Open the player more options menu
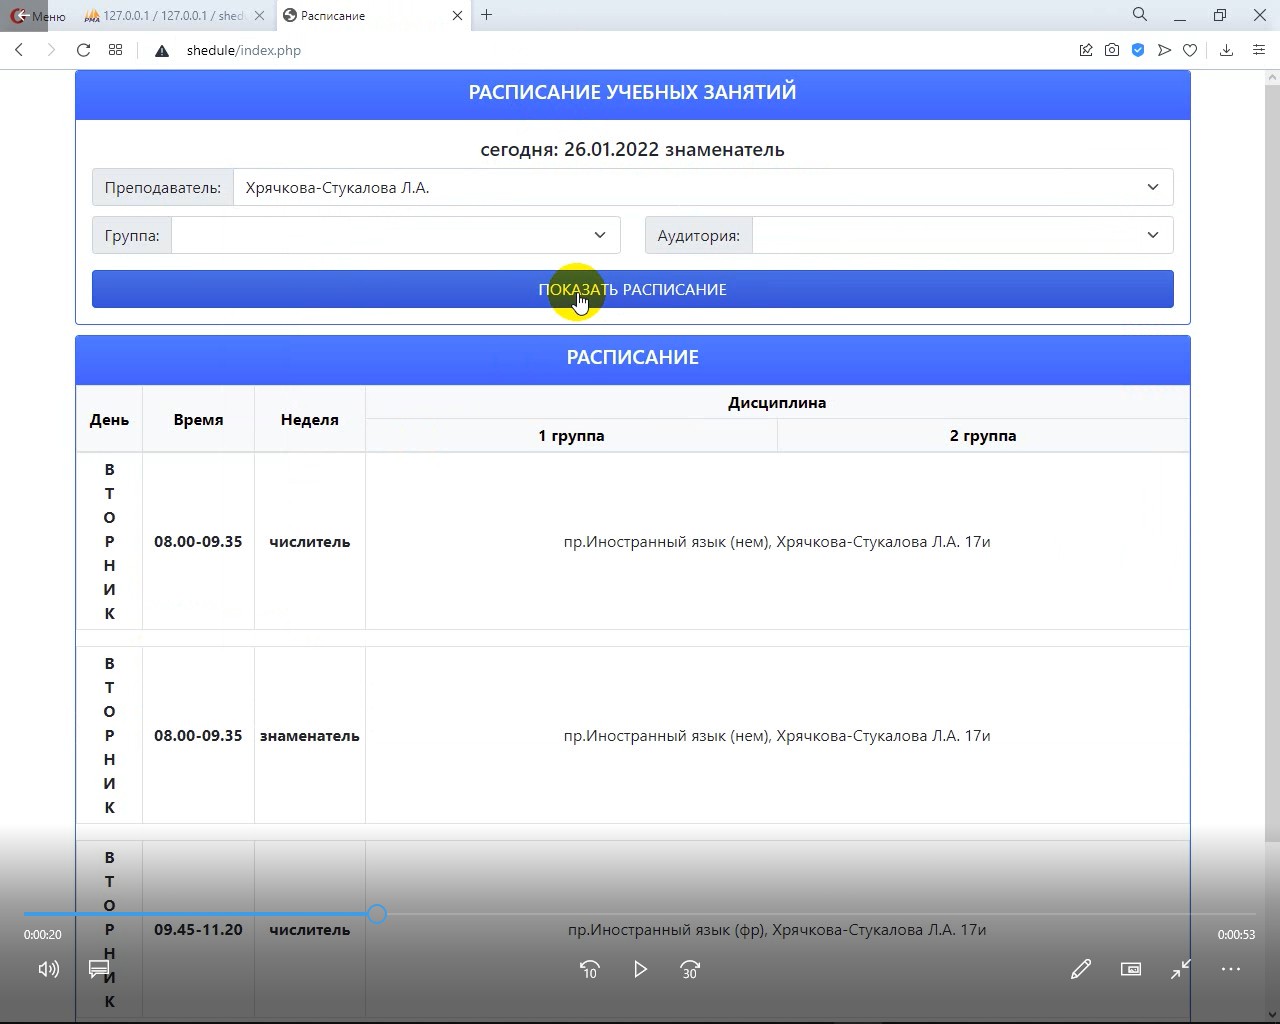 1231,969
